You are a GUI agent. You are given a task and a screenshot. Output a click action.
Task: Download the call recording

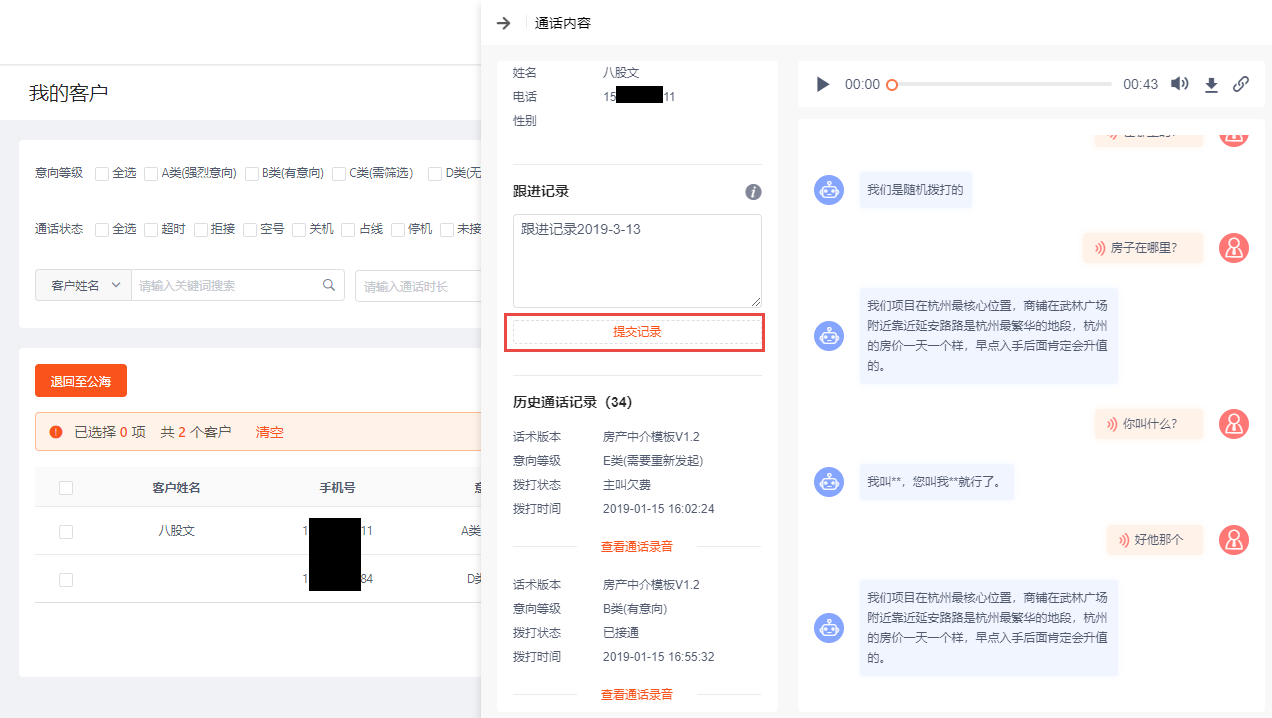(x=1211, y=85)
